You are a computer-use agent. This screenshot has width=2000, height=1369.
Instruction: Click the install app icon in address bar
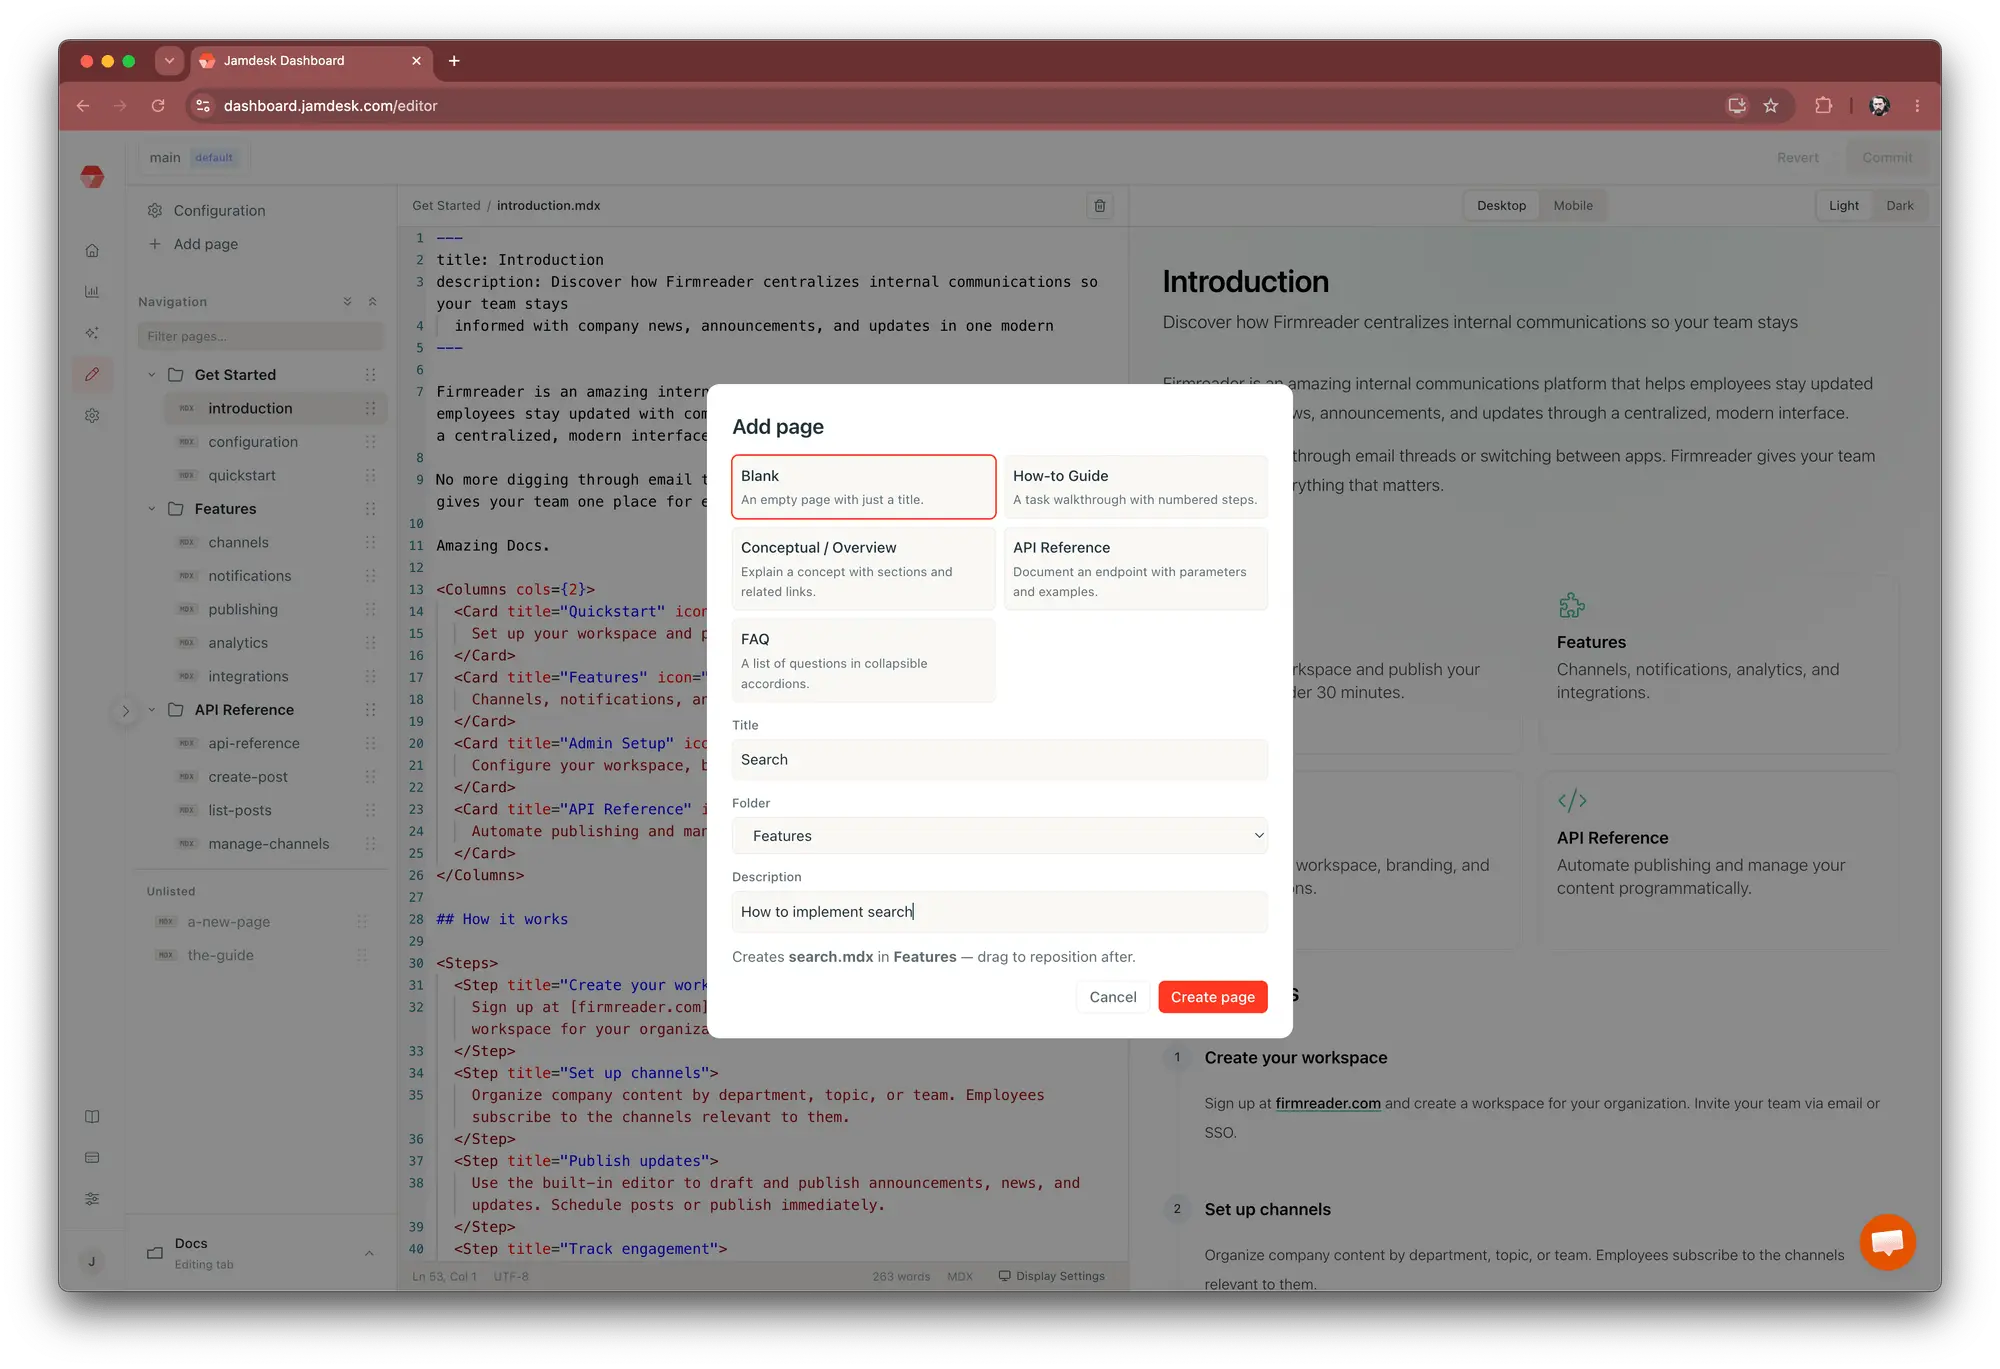[1737, 106]
